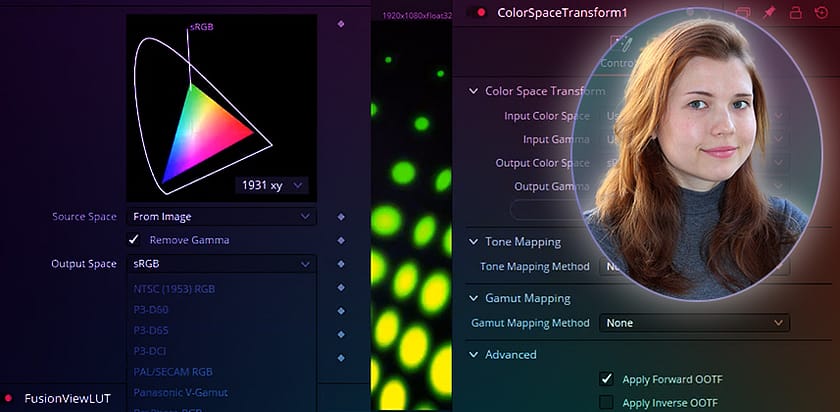Click the Output Color Space label
Viewport: 840px width, 412px height.
543,163
